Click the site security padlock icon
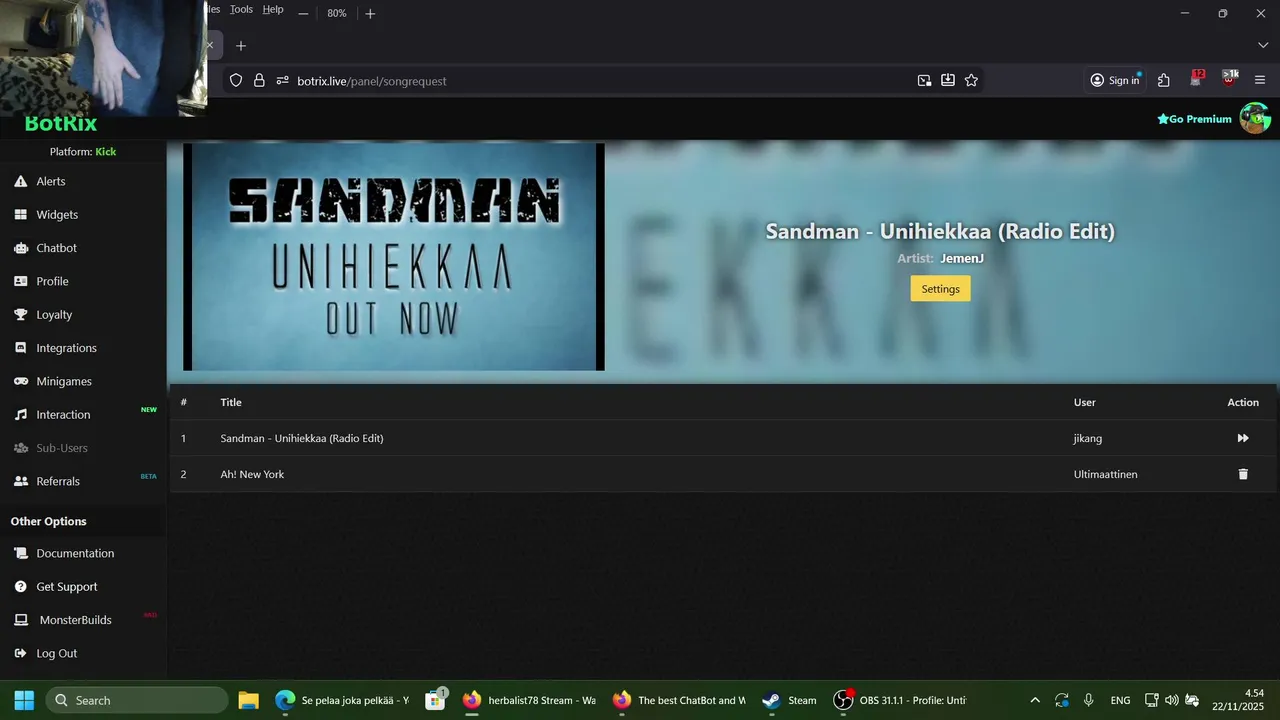Viewport: 1280px width, 720px height. coord(259,81)
